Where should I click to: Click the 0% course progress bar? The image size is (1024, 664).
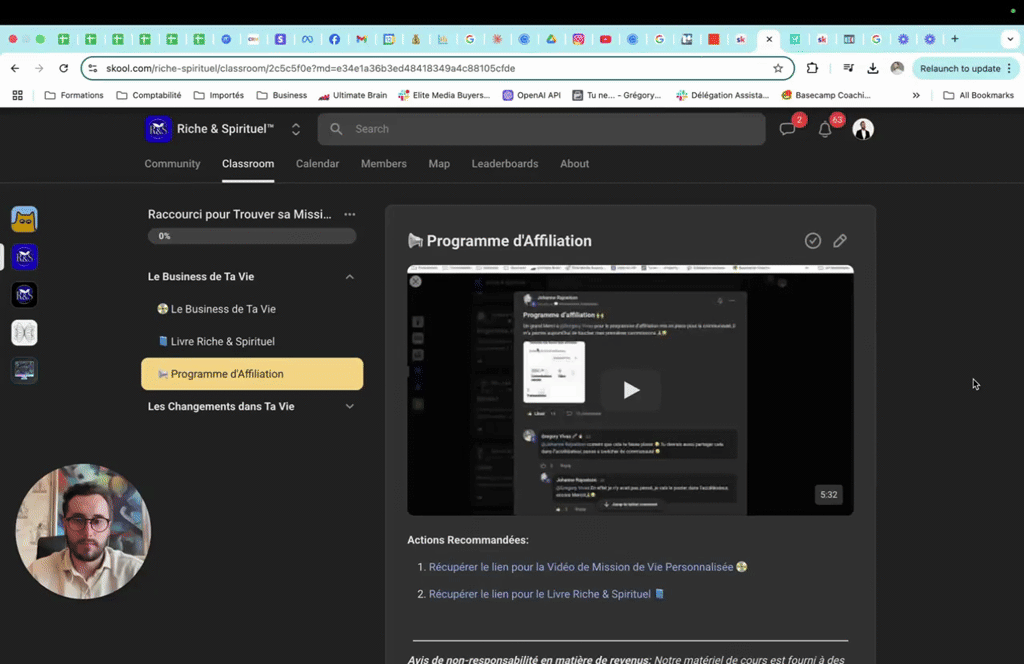(x=252, y=236)
